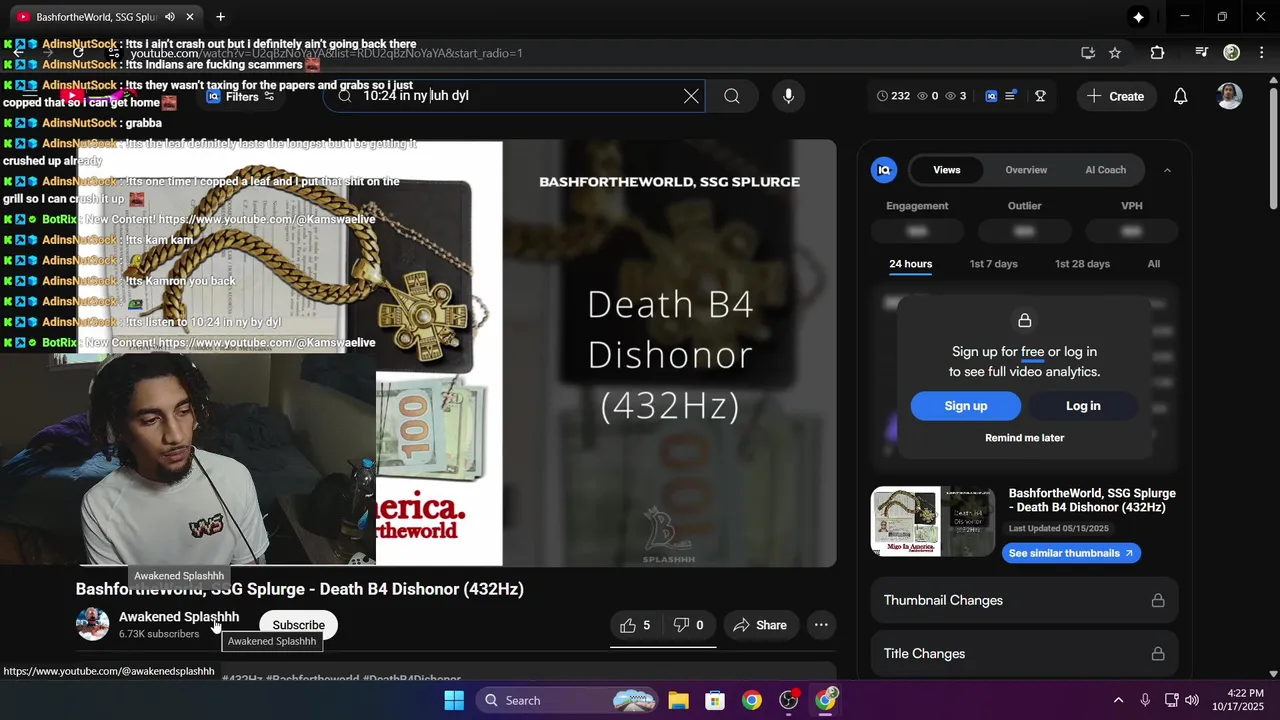
Task: Dislike the video with thumbs down
Action: tap(689, 625)
